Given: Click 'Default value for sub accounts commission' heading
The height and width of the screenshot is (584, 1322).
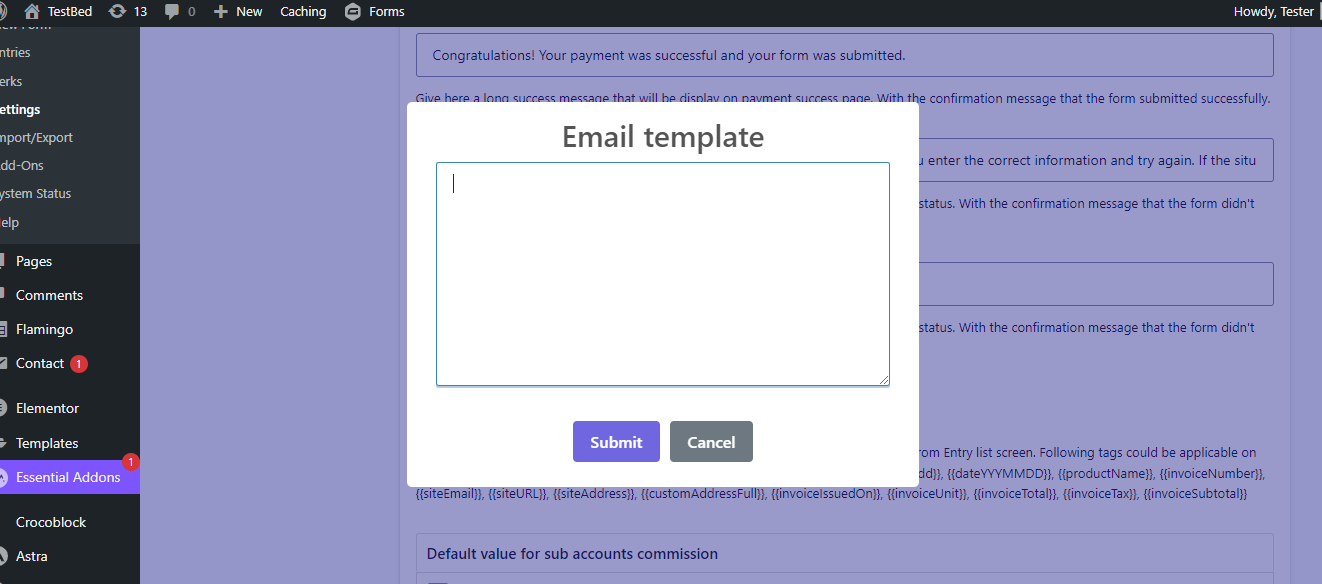Looking at the screenshot, I should (572, 553).
